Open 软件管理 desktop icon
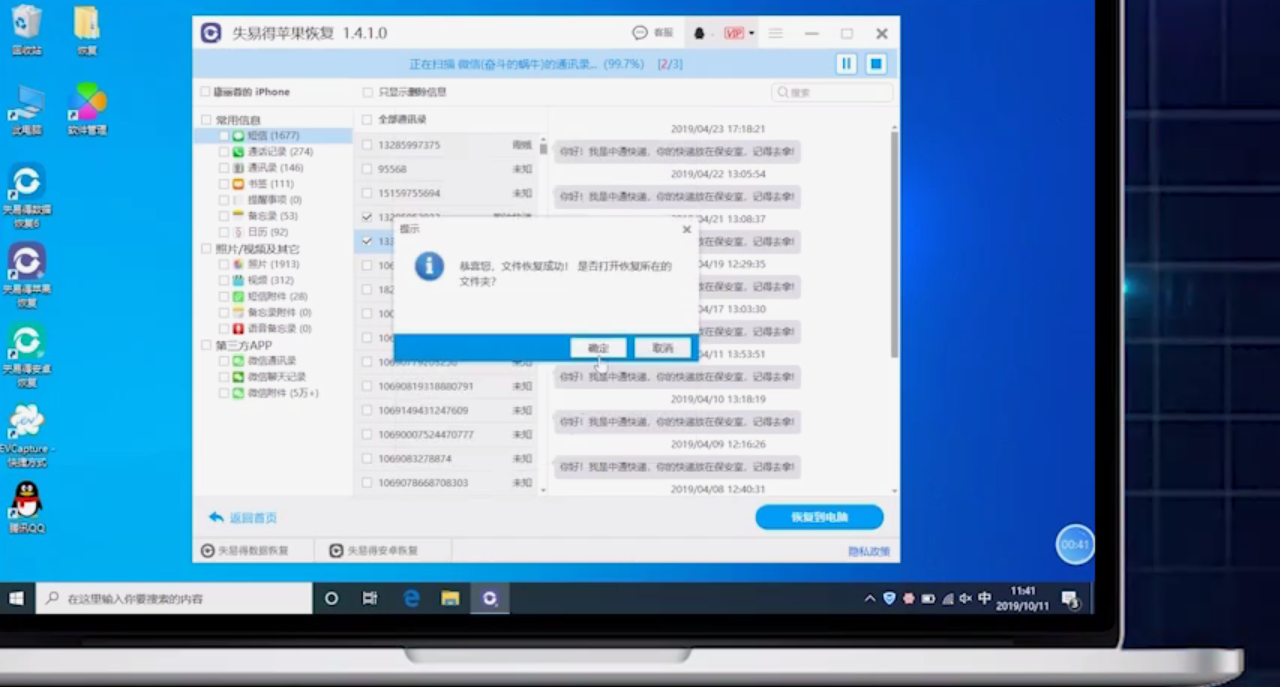1280x687 pixels. click(x=87, y=110)
